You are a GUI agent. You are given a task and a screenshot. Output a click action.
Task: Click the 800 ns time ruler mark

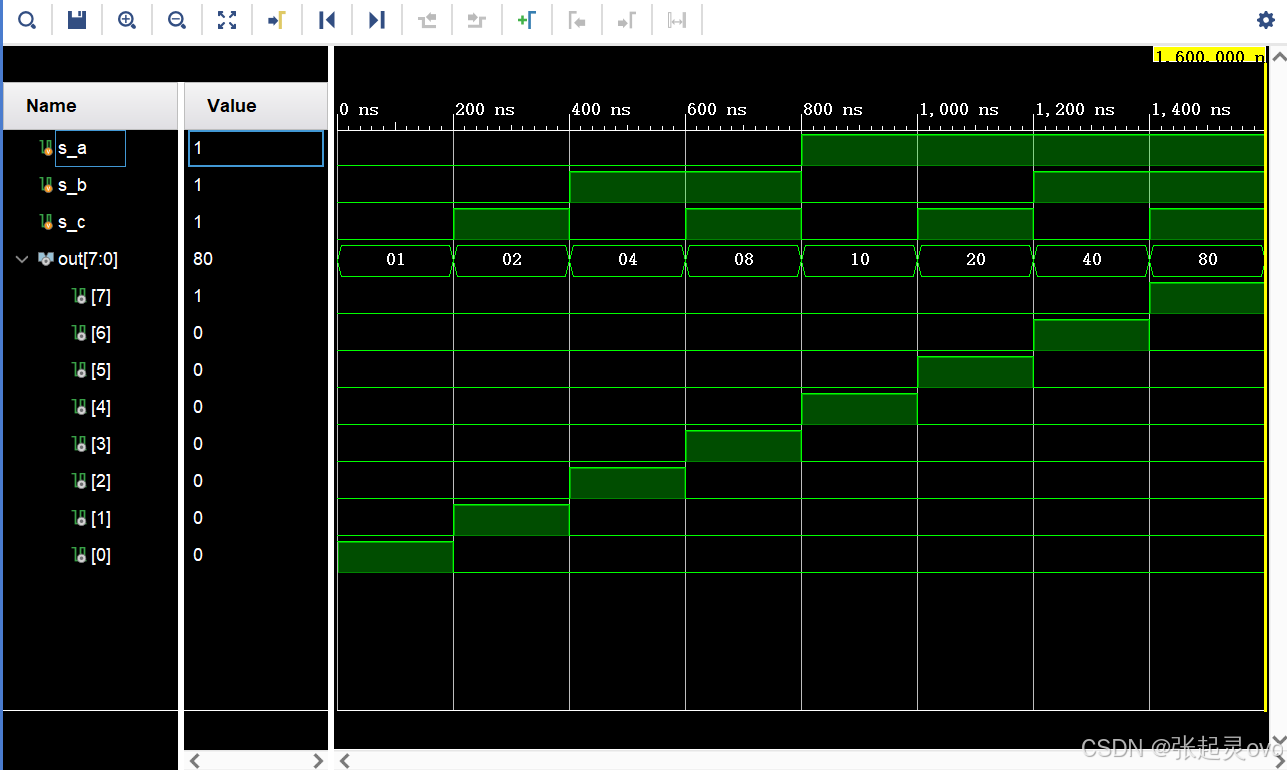tap(833, 110)
